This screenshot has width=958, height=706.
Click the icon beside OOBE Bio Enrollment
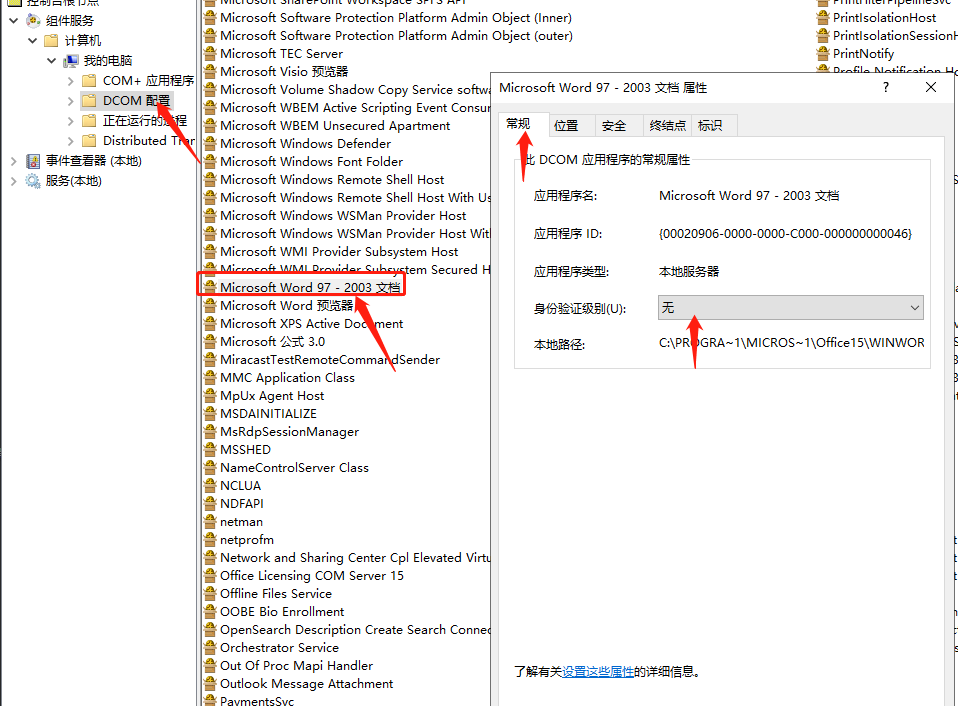(x=210, y=612)
